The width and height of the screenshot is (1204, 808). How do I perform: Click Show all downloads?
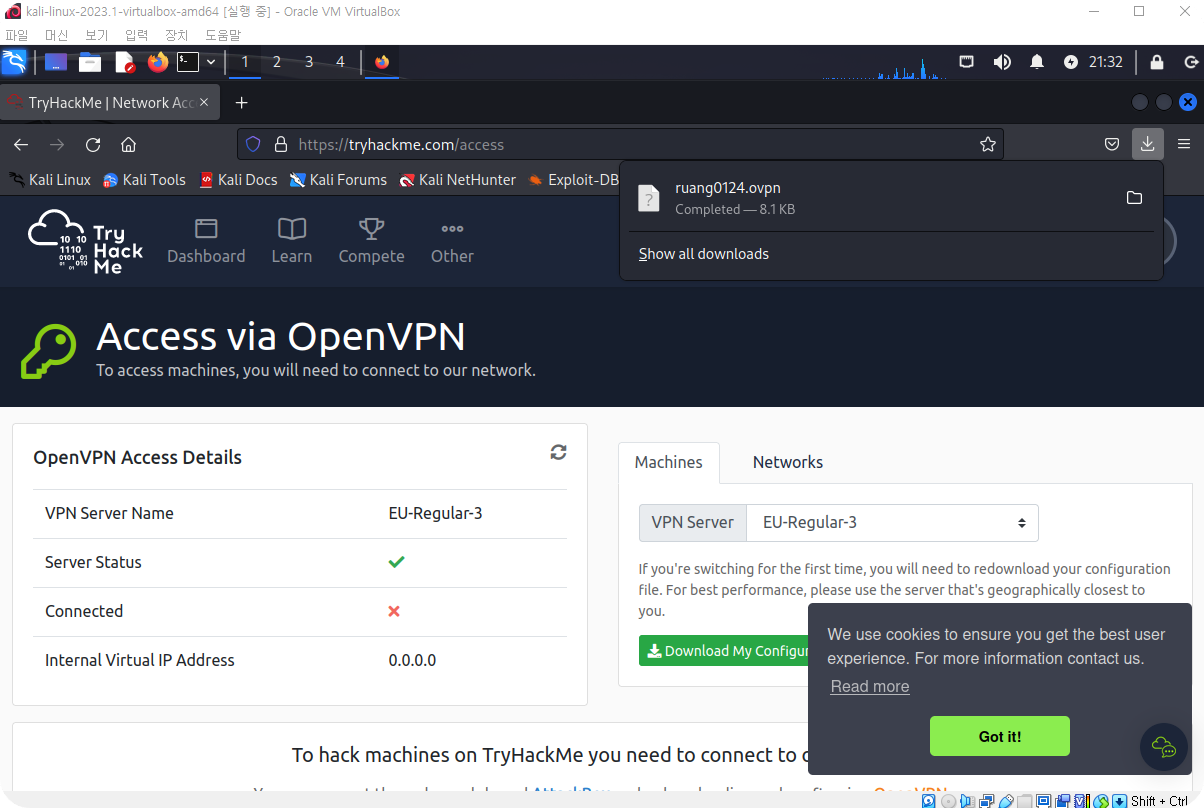click(x=704, y=254)
